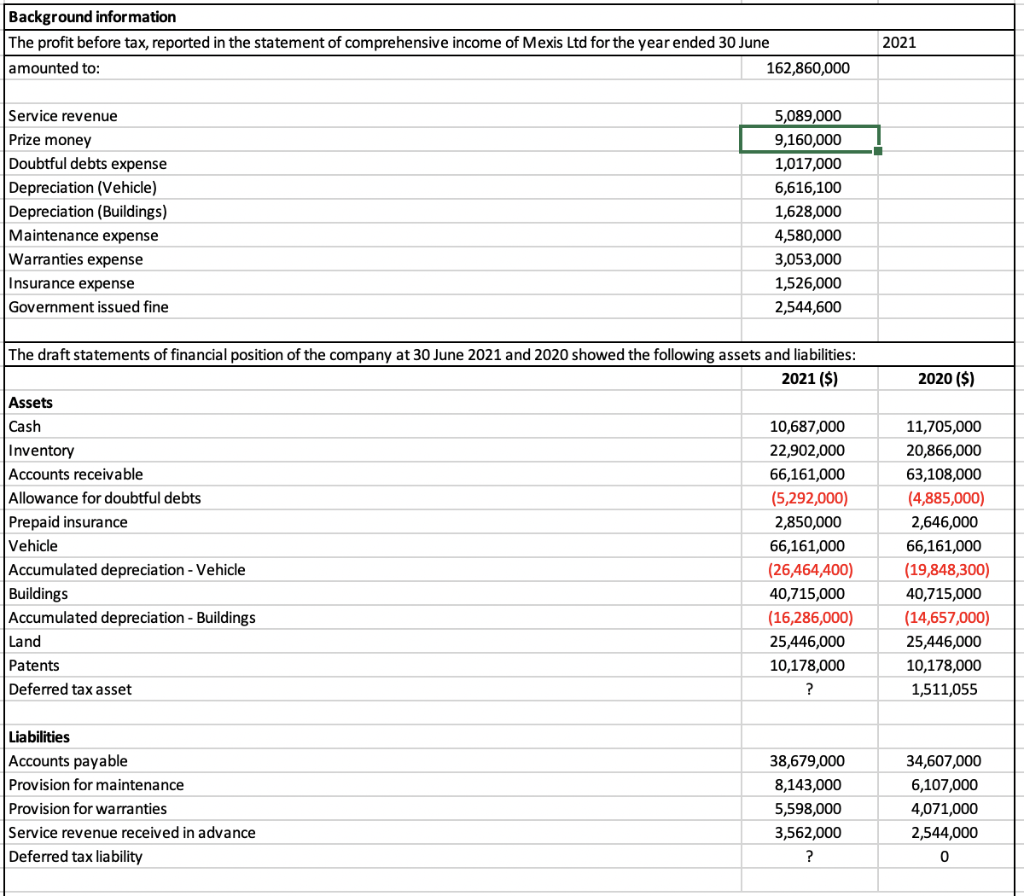Click the Deferred tax liability question mark cell
1024x896 pixels.
(808, 856)
